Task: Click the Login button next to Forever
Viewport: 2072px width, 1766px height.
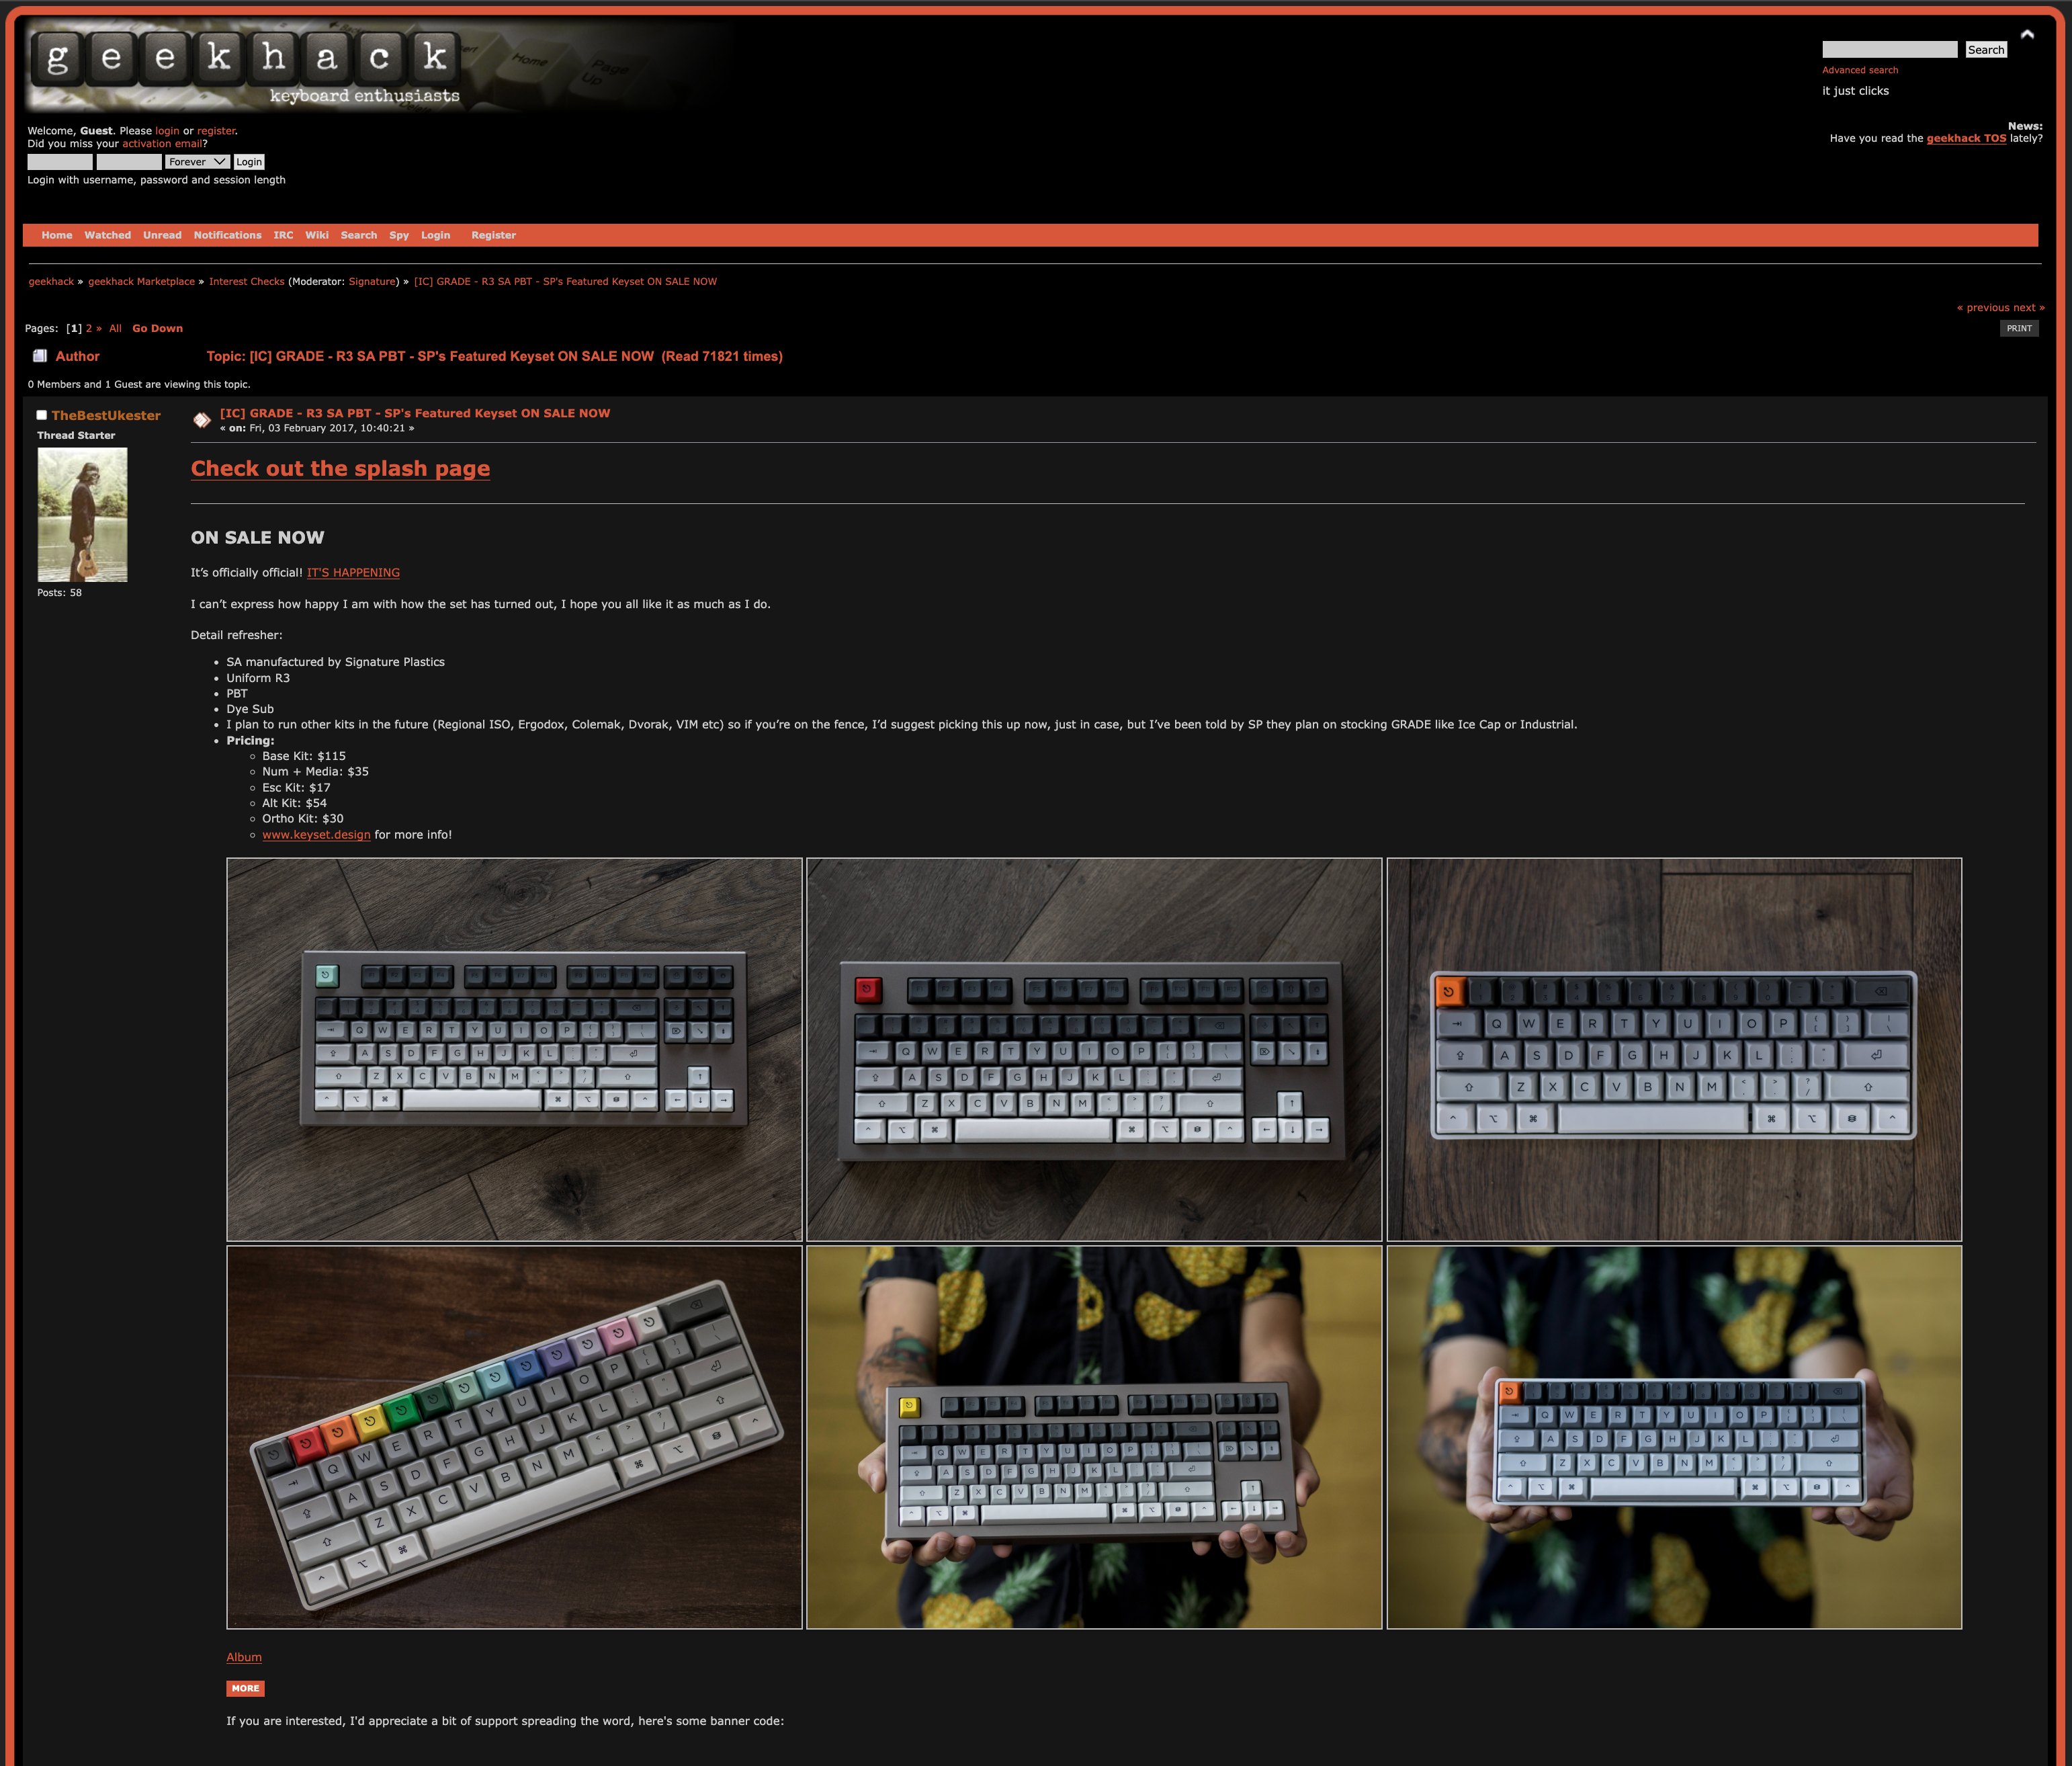Action: pyautogui.click(x=249, y=162)
